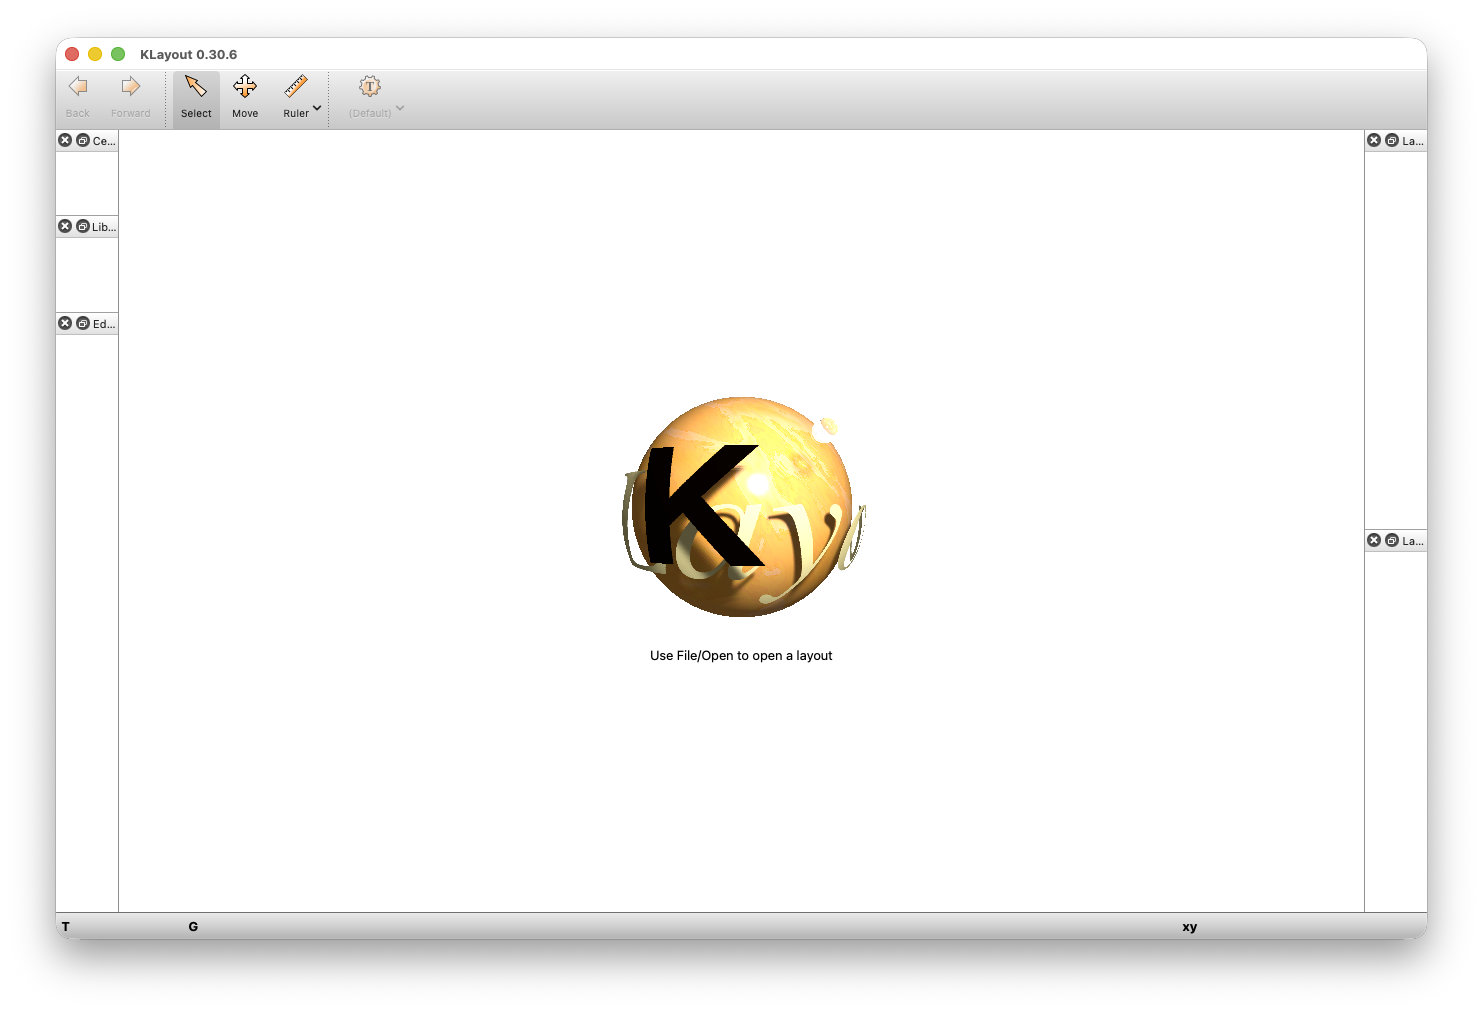Image resolution: width=1483 pixels, height=1013 pixels.
Task: Close the Layer toolbox panel
Action: click(x=1374, y=540)
